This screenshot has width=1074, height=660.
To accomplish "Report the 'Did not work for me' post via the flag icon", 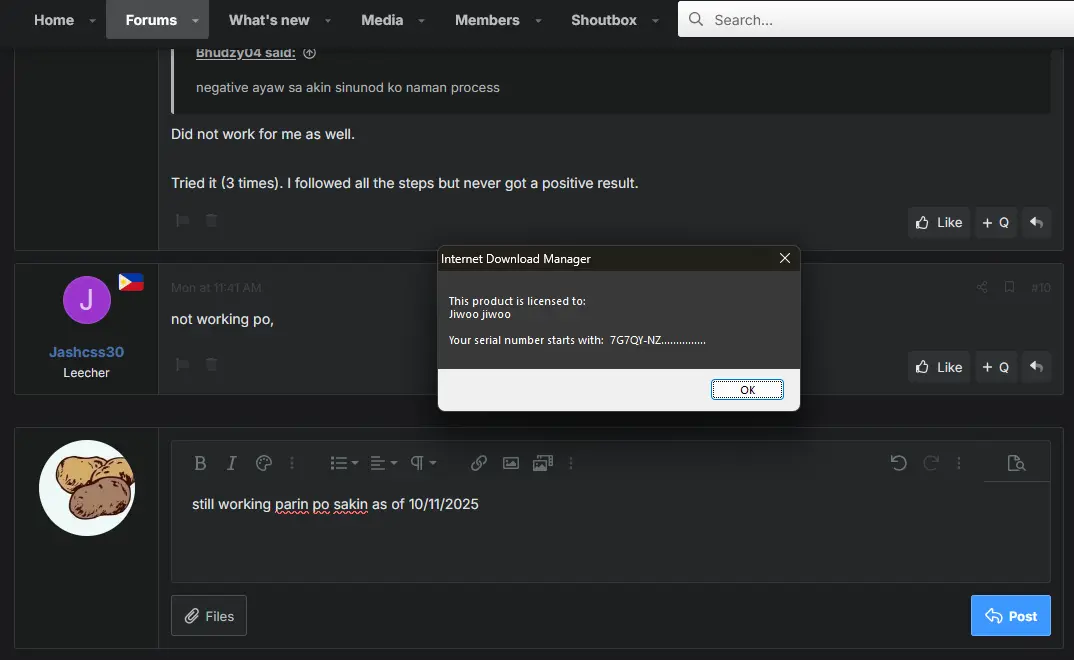I will [x=182, y=220].
